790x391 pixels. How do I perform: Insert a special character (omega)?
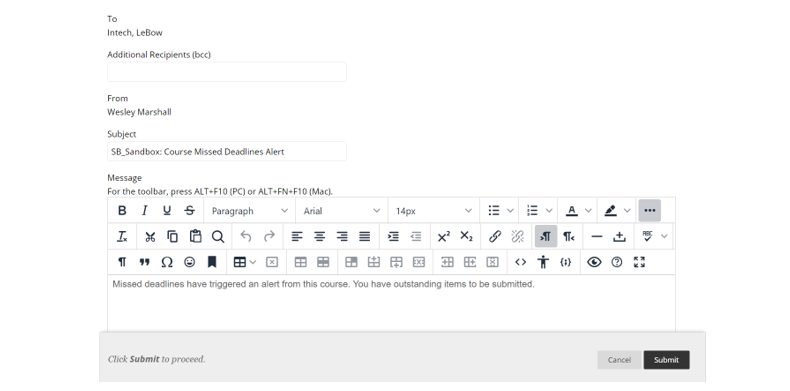[x=167, y=262]
